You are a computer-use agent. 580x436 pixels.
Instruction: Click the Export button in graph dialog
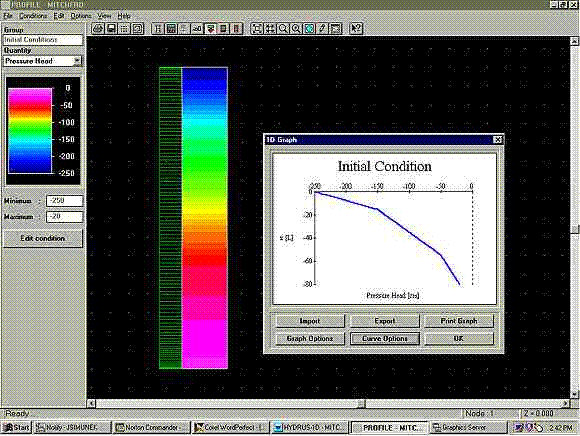click(x=385, y=321)
